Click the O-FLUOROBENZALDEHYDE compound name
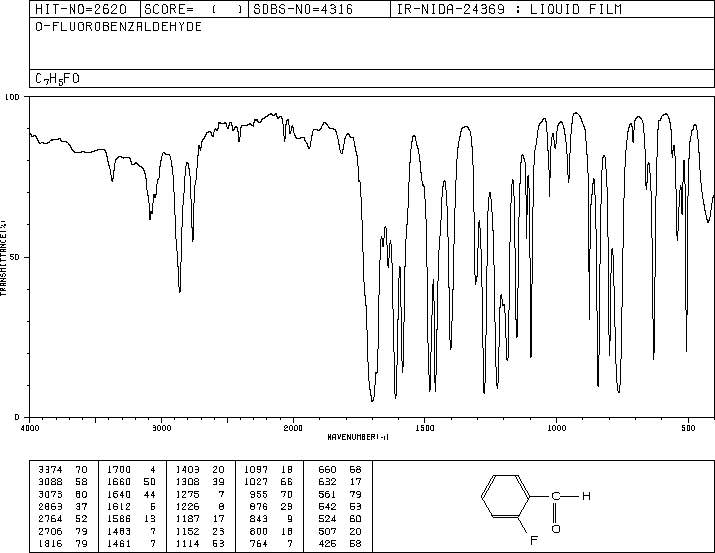Image resolution: width=715 pixels, height=553 pixels. (119, 27)
